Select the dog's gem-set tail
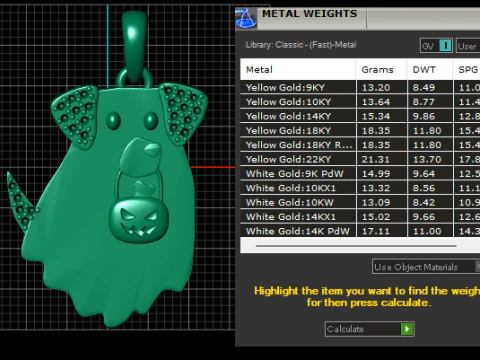Image resolution: width=480 pixels, height=360 pixels. pyautogui.click(x=21, y=203)
